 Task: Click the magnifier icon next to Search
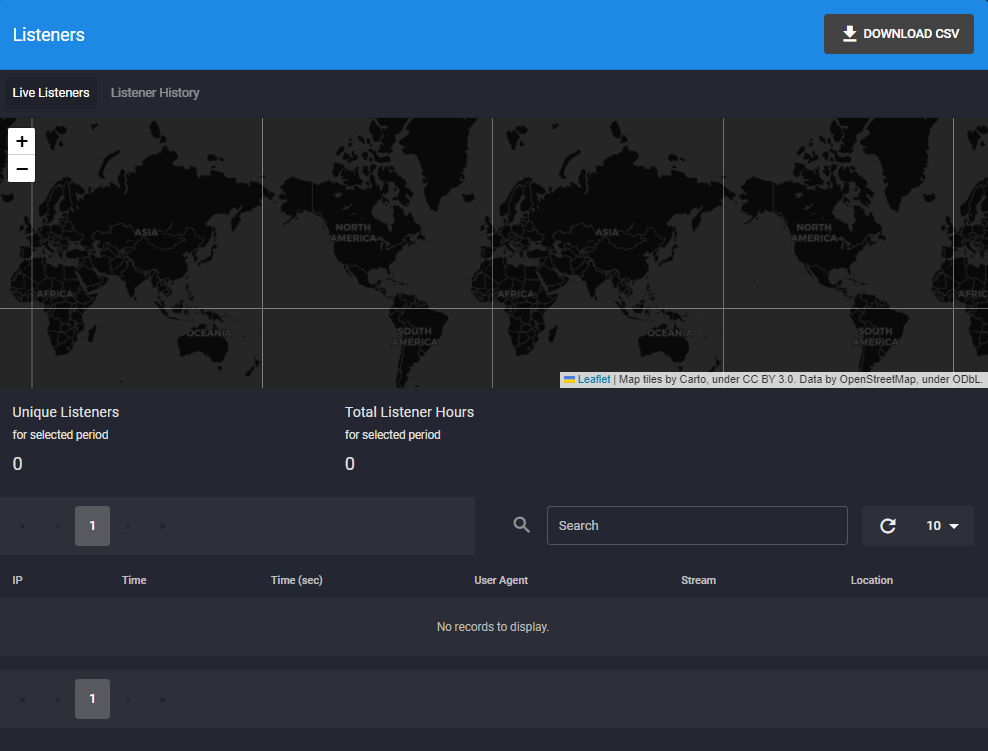tap(521, 525)
